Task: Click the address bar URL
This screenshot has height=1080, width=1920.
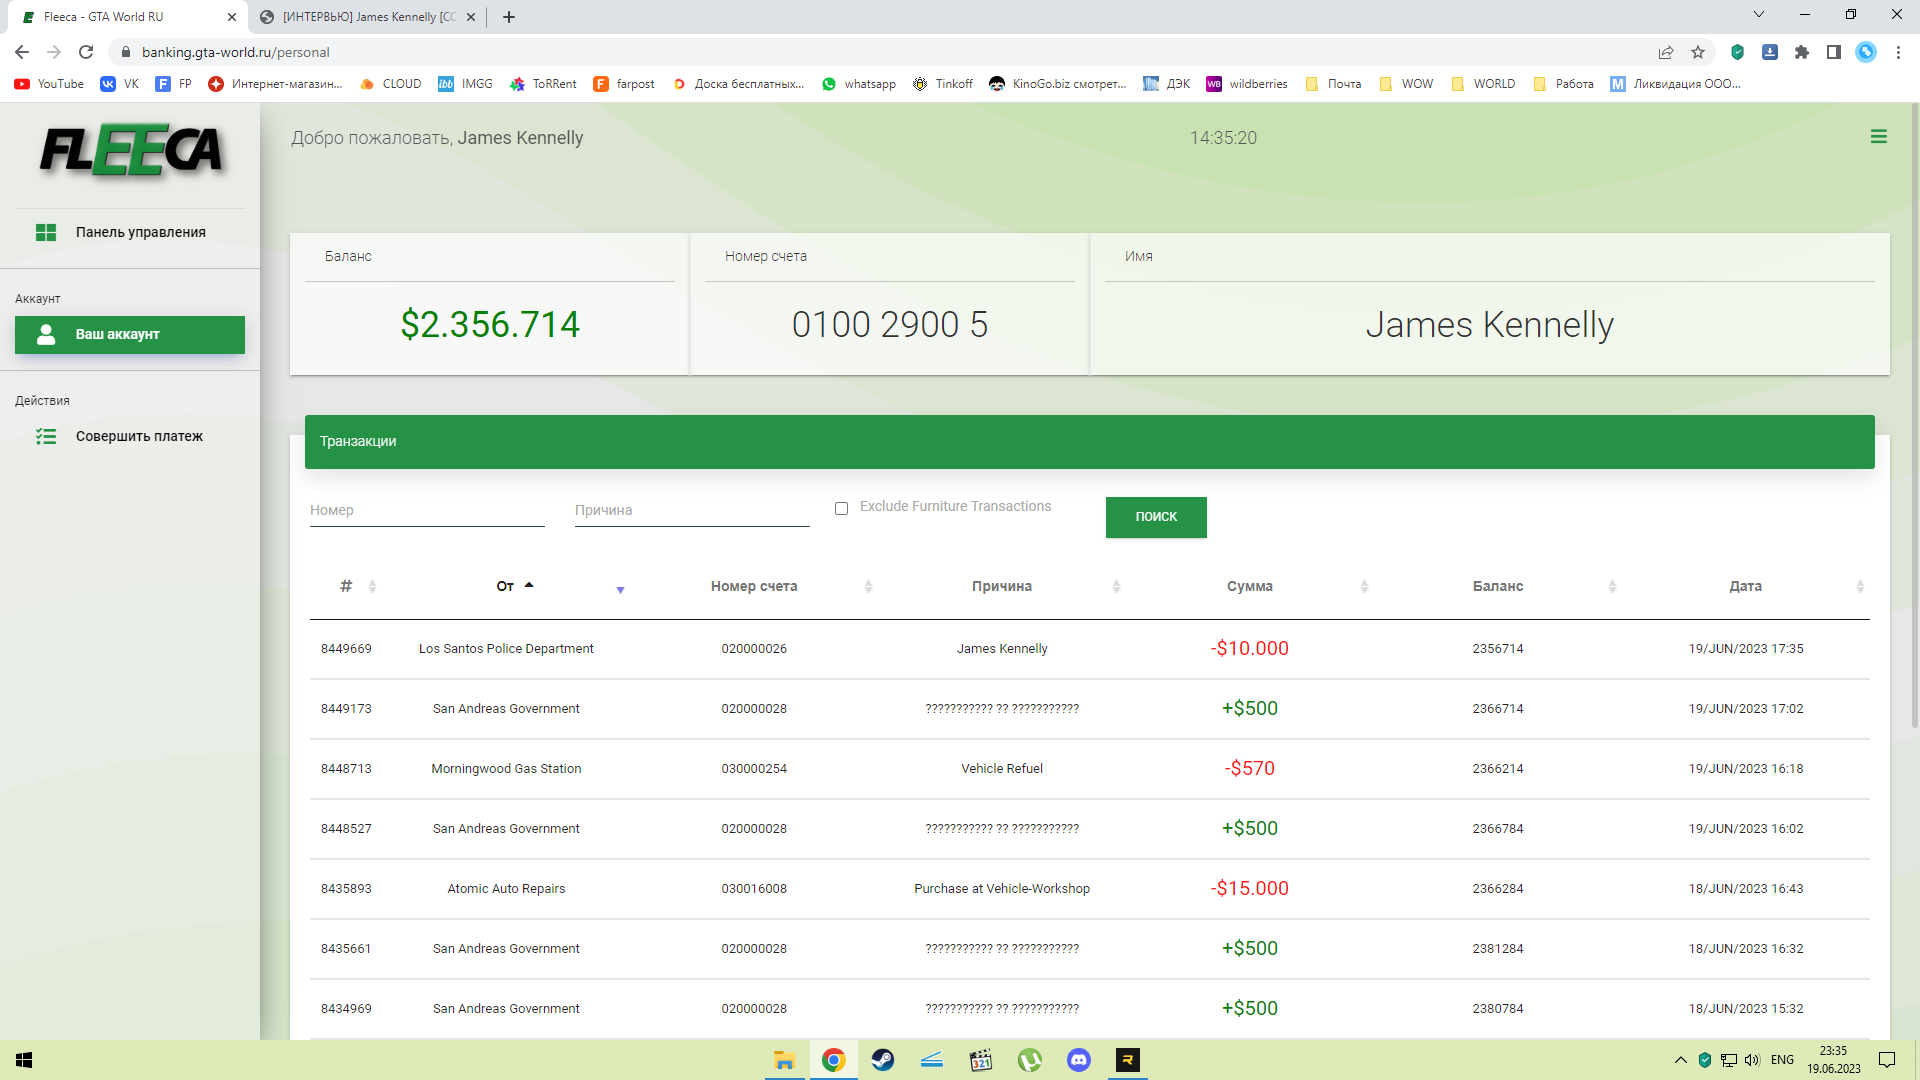Action: coord(236,52)
